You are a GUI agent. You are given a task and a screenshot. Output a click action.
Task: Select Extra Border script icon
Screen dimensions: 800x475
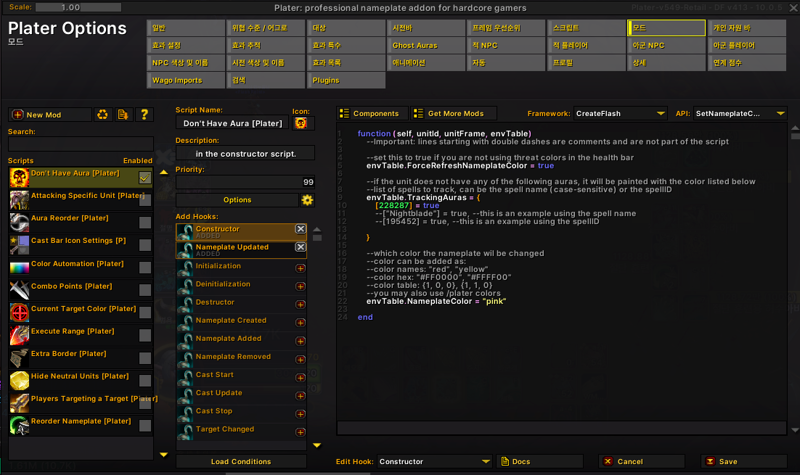tap(19, 358)
